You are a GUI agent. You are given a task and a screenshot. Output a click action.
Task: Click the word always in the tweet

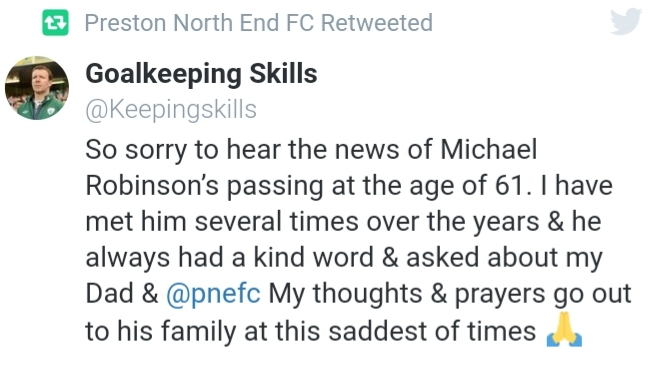coord(128,258)
